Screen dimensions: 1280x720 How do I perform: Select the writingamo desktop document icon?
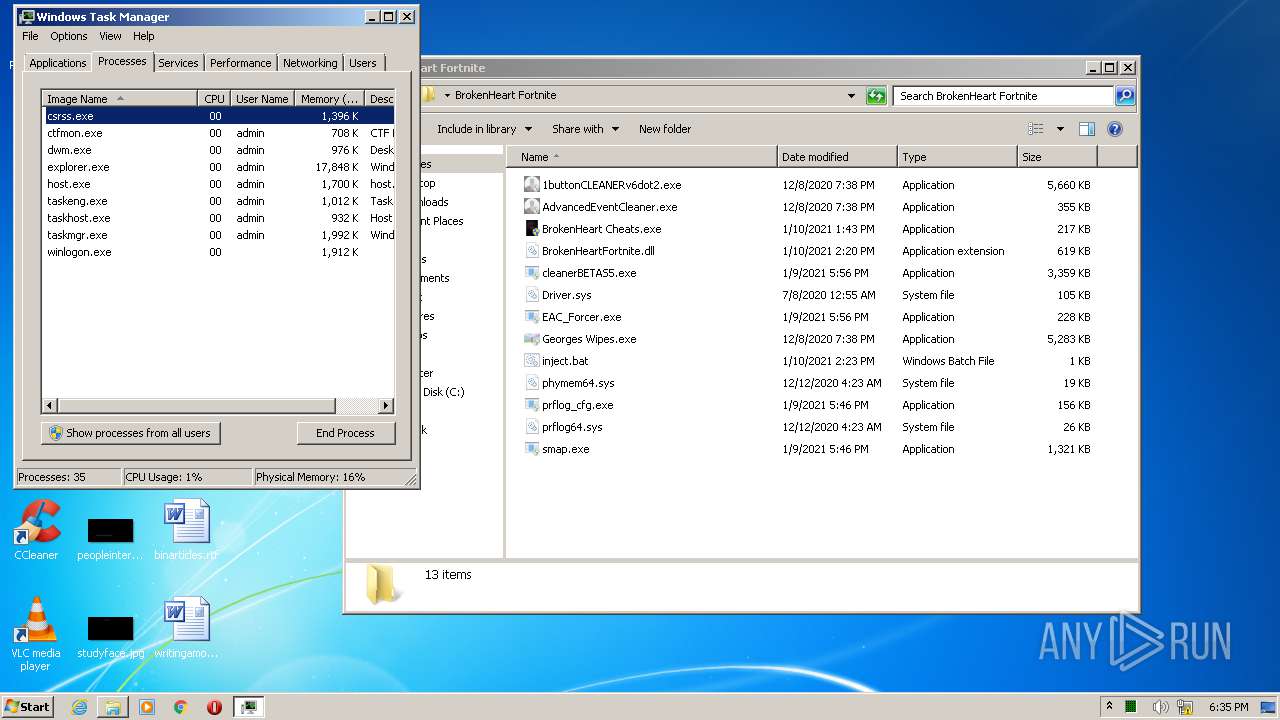tap(186, 628)
